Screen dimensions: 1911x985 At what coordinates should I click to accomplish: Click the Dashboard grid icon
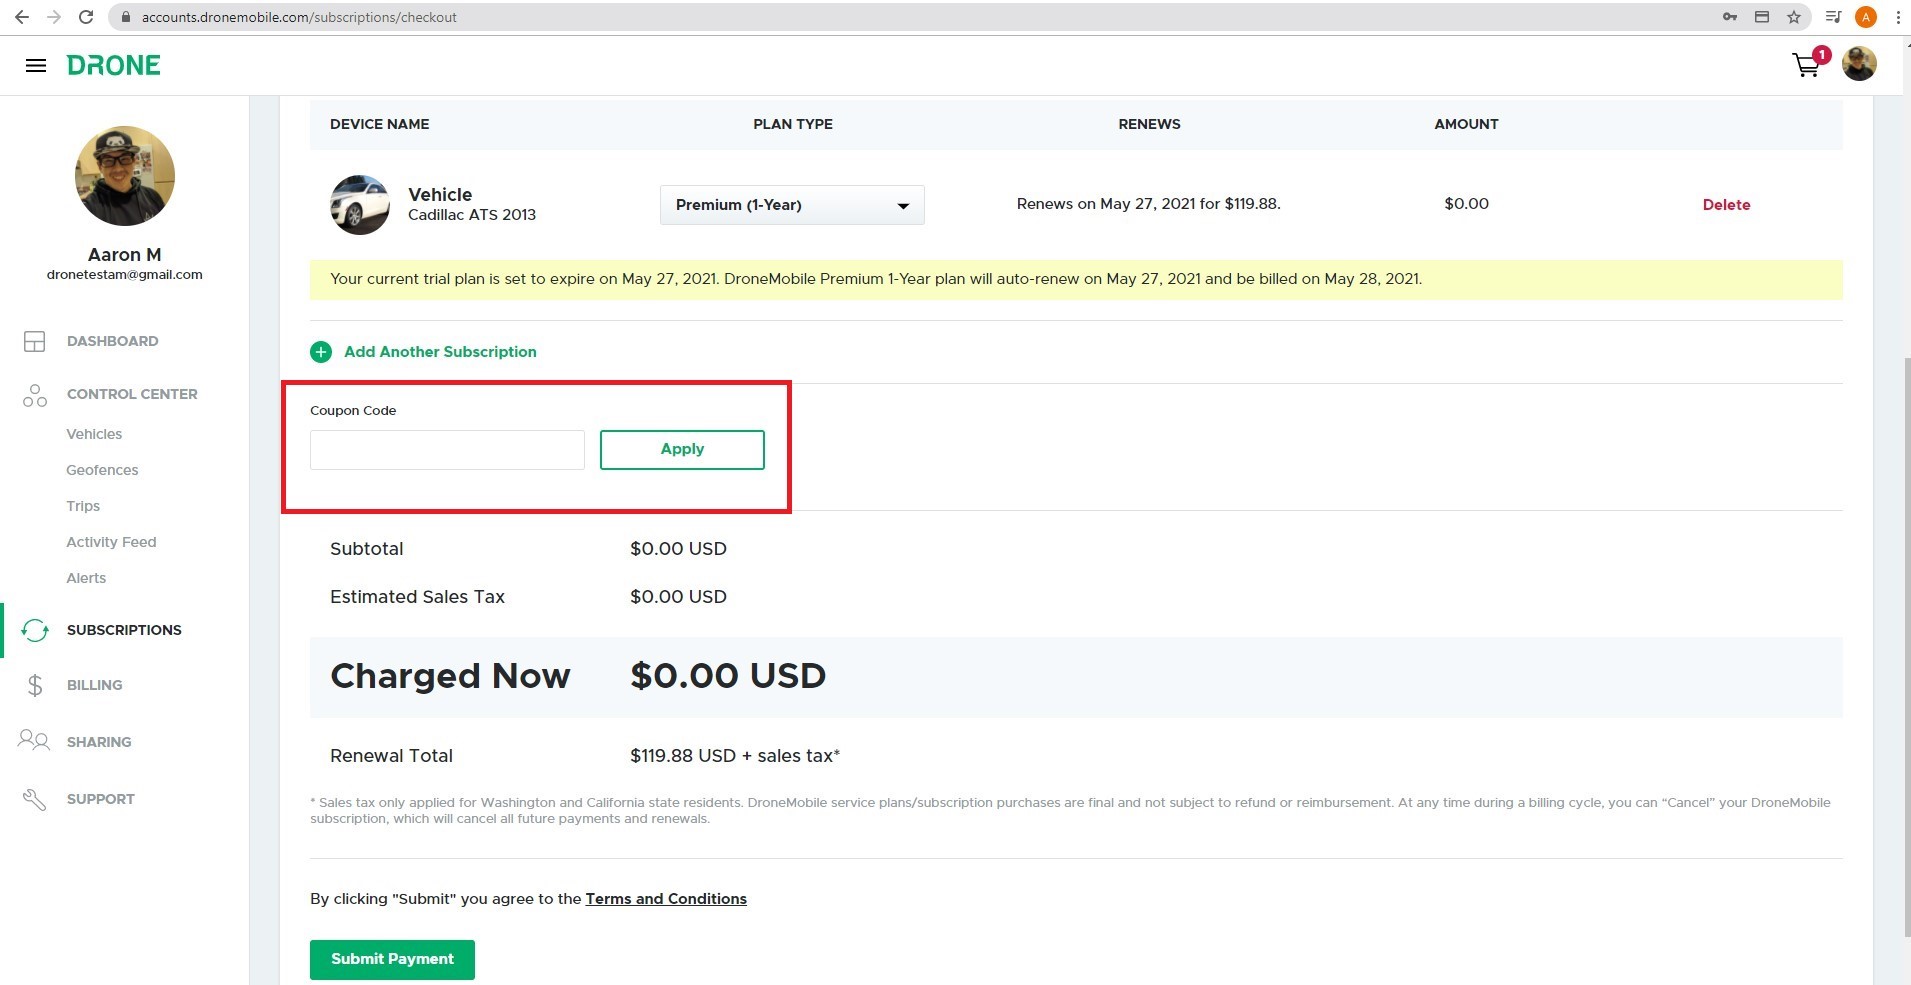point(35,342)
